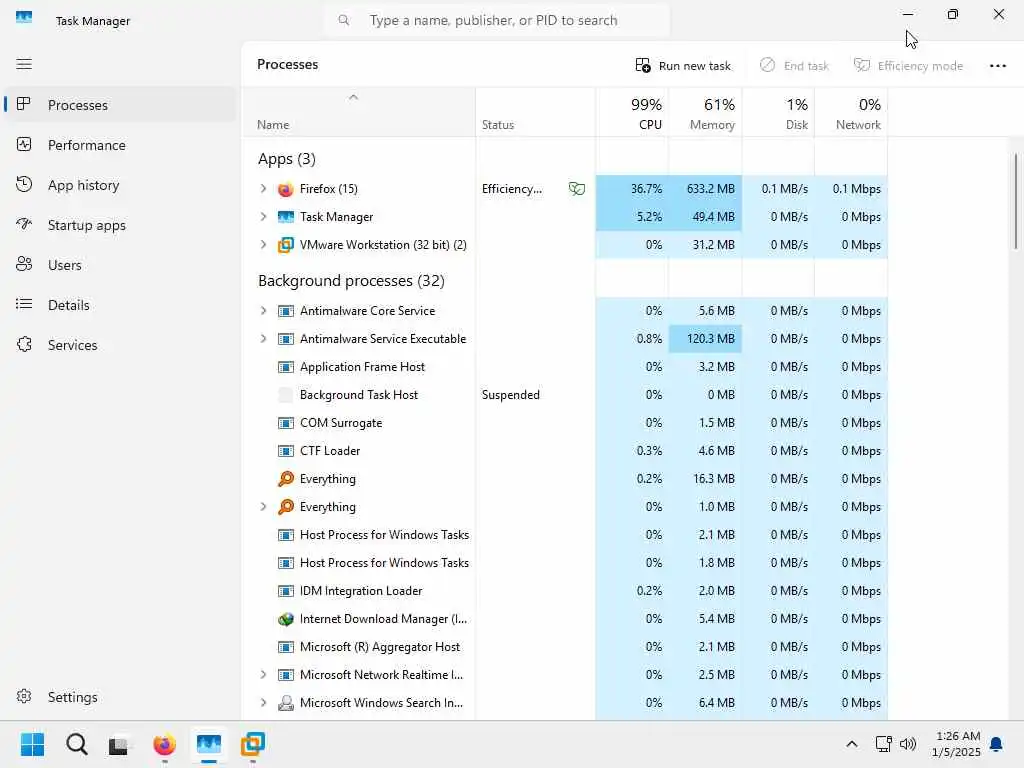Select the IDM Integration Loader row

click(x=566, y=590)
